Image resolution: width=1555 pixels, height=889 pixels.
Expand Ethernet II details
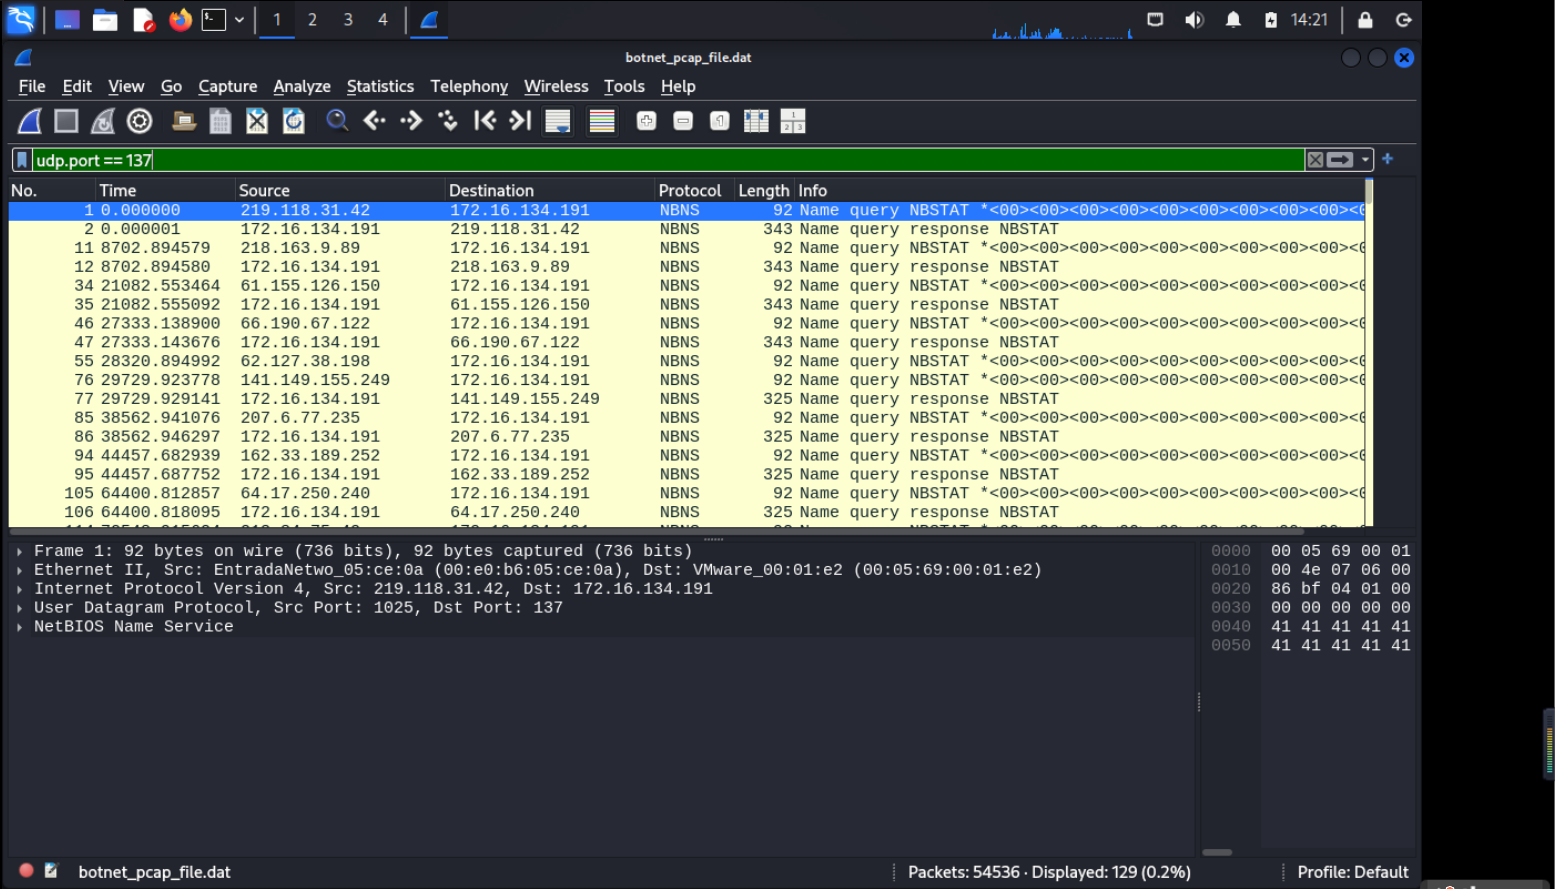(19, 570)
